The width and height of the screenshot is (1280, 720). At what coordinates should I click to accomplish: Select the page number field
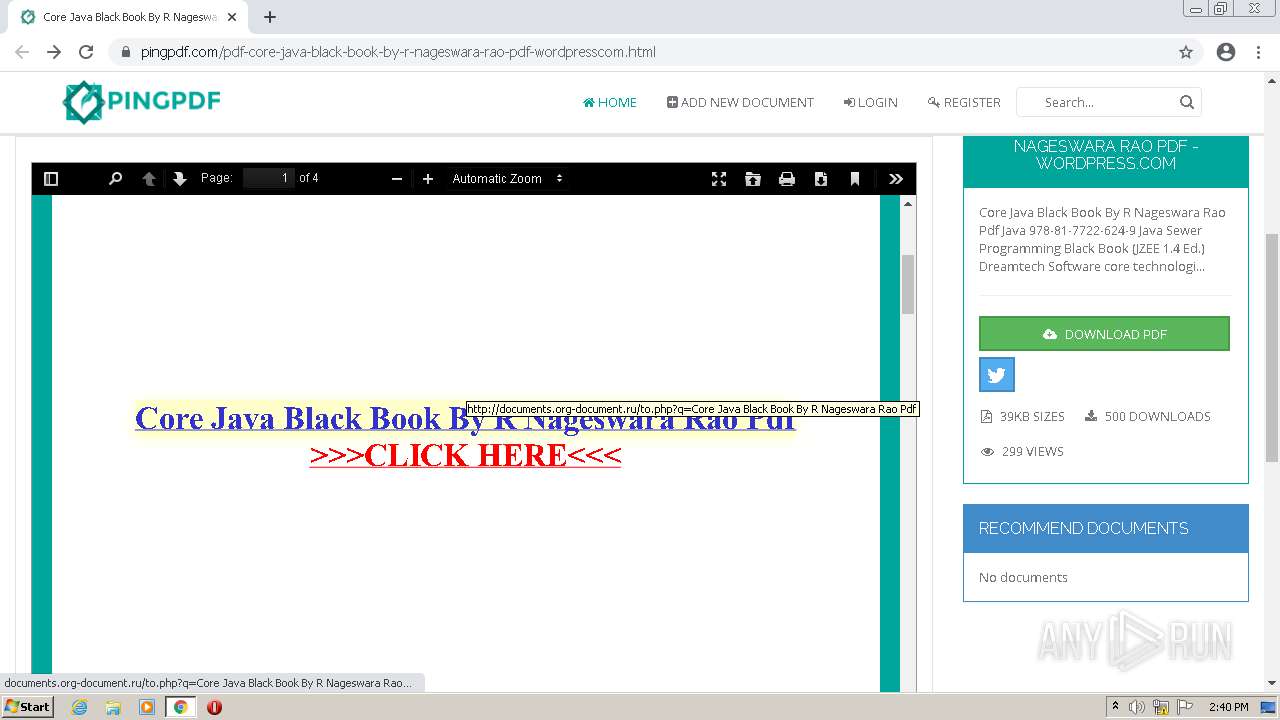click(x=269, y=178)
